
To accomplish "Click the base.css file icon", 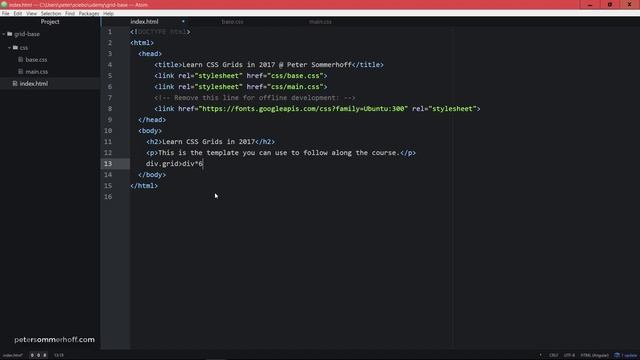I will pos(21,60).
